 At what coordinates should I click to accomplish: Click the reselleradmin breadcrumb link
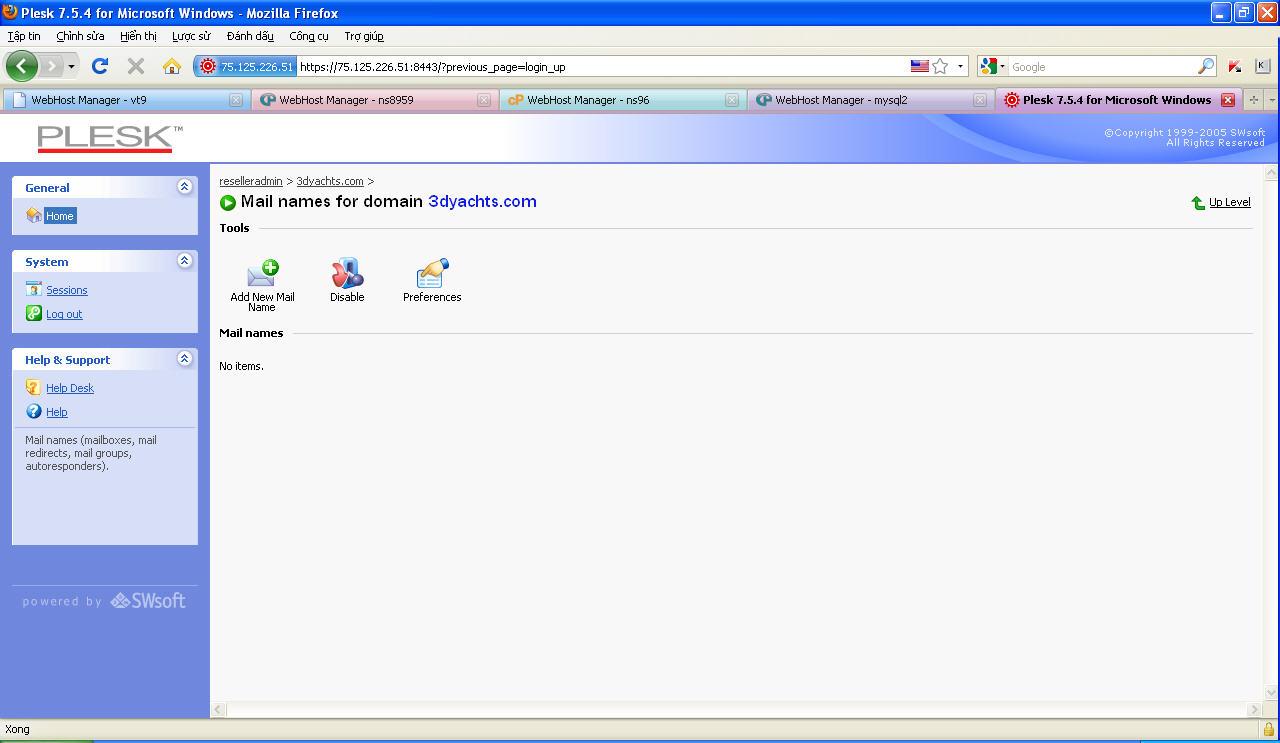pyautogui.click(x=251, y=181)
